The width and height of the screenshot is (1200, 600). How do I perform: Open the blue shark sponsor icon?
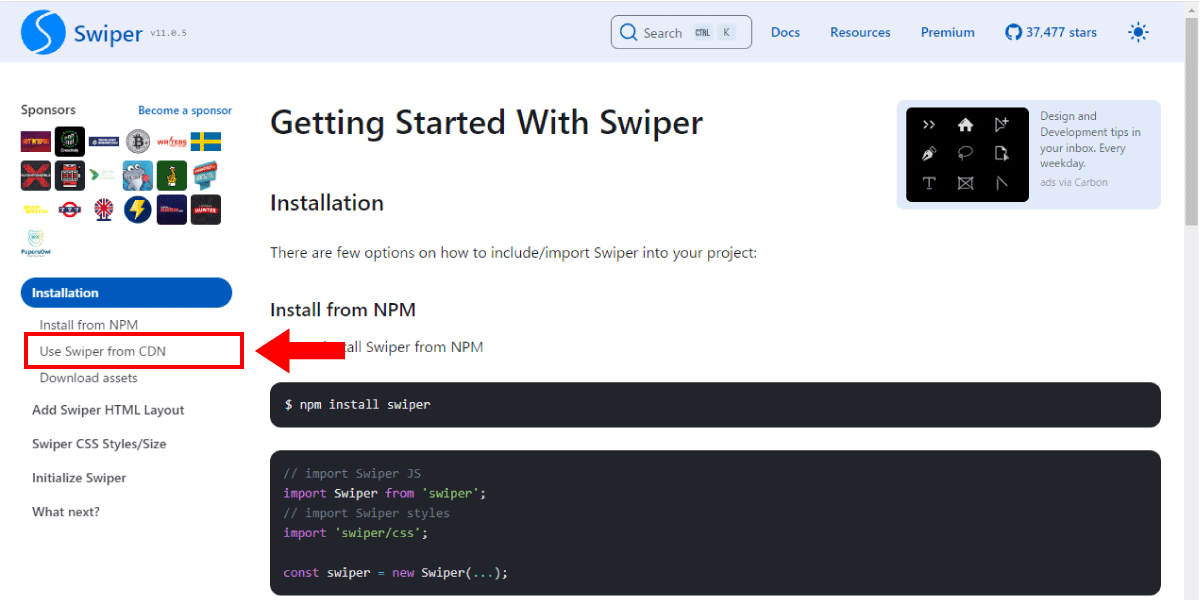pos(138,176)
